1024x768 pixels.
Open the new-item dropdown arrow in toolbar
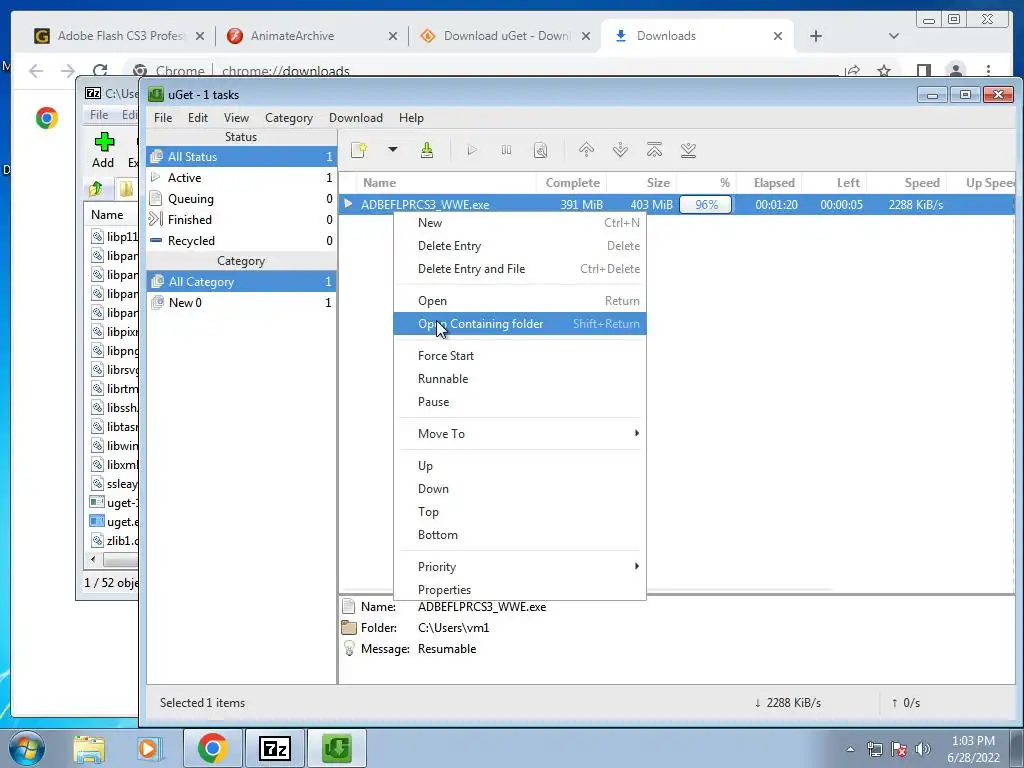[392, 150]
